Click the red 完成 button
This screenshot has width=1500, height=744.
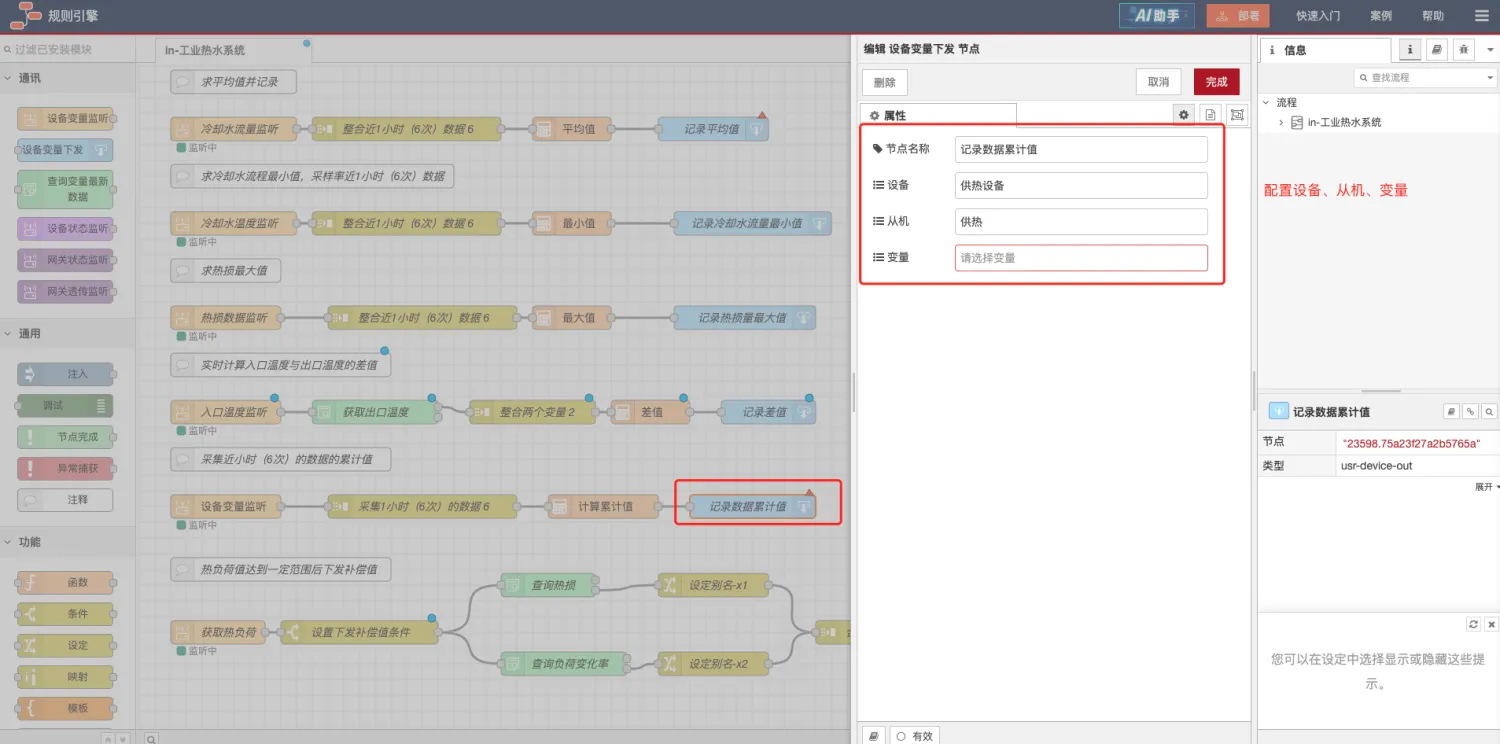(1216, 82)
